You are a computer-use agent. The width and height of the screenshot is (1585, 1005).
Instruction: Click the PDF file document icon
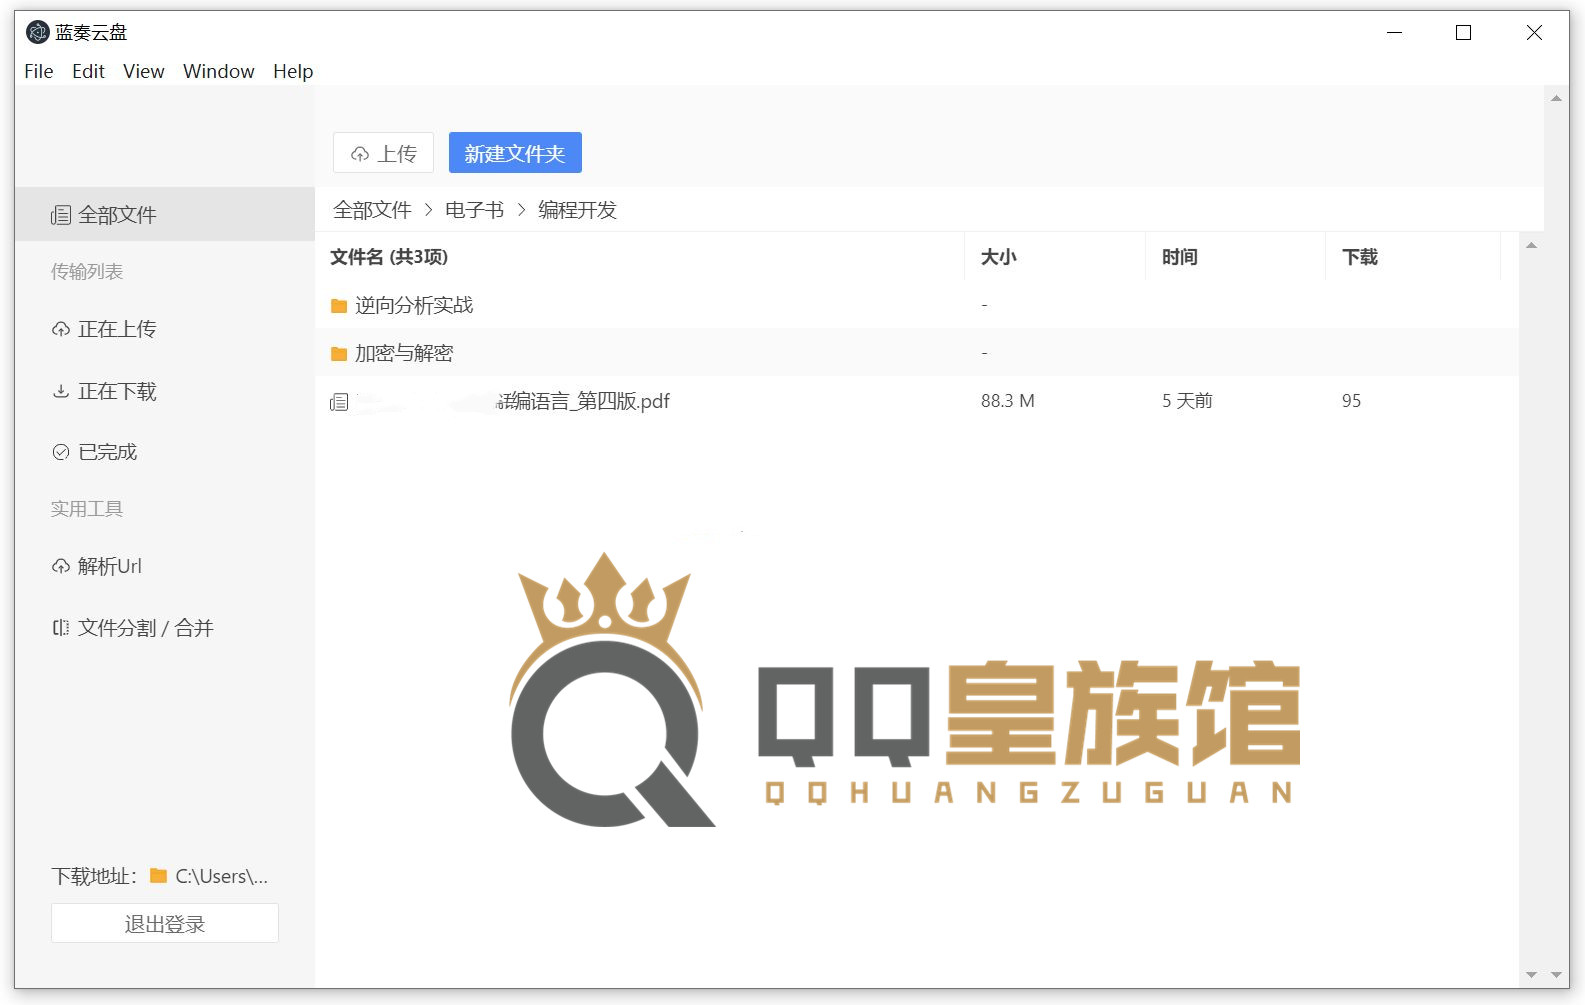coord(339,402)
